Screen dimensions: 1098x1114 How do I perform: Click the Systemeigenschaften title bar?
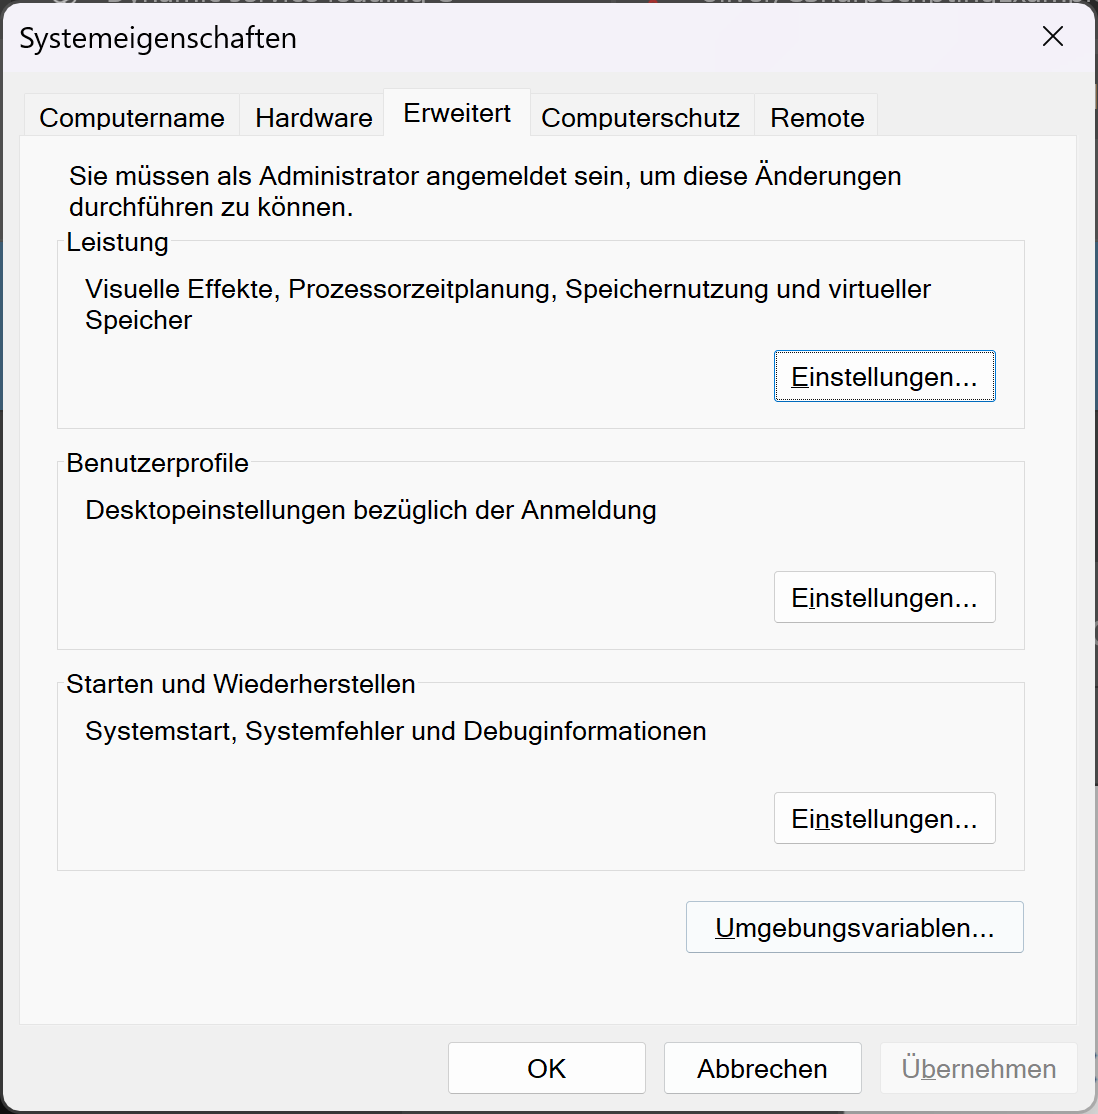coord(500,38)
